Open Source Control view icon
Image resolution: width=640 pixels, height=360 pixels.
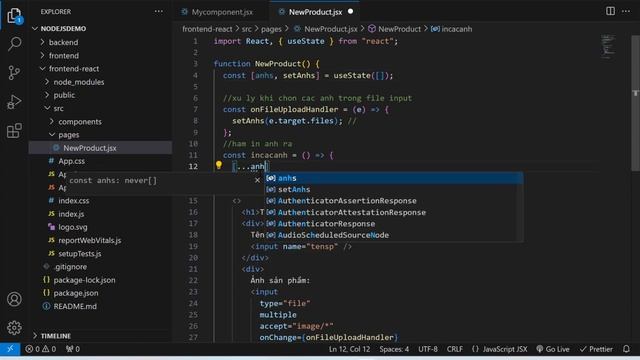pos(14,73)
